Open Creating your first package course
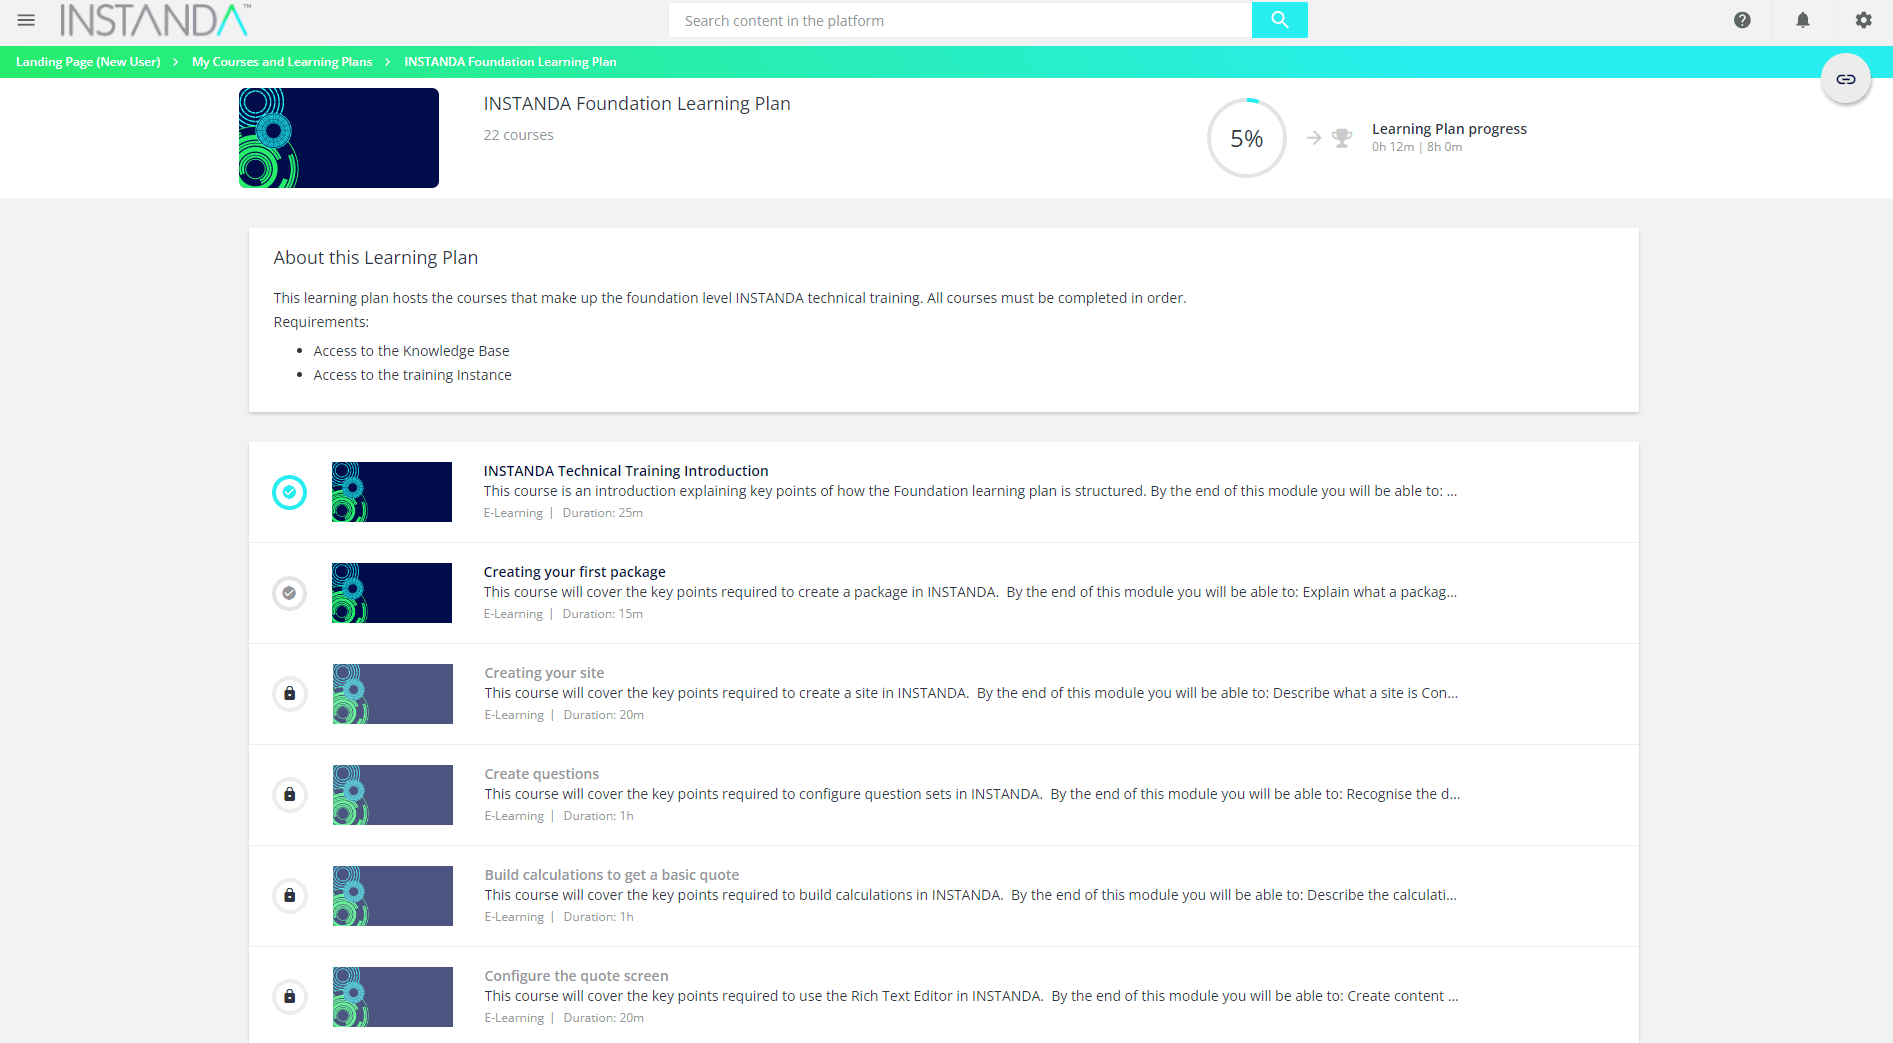This screenshot has height=1043, width=1893. click(x=575, y=572)
